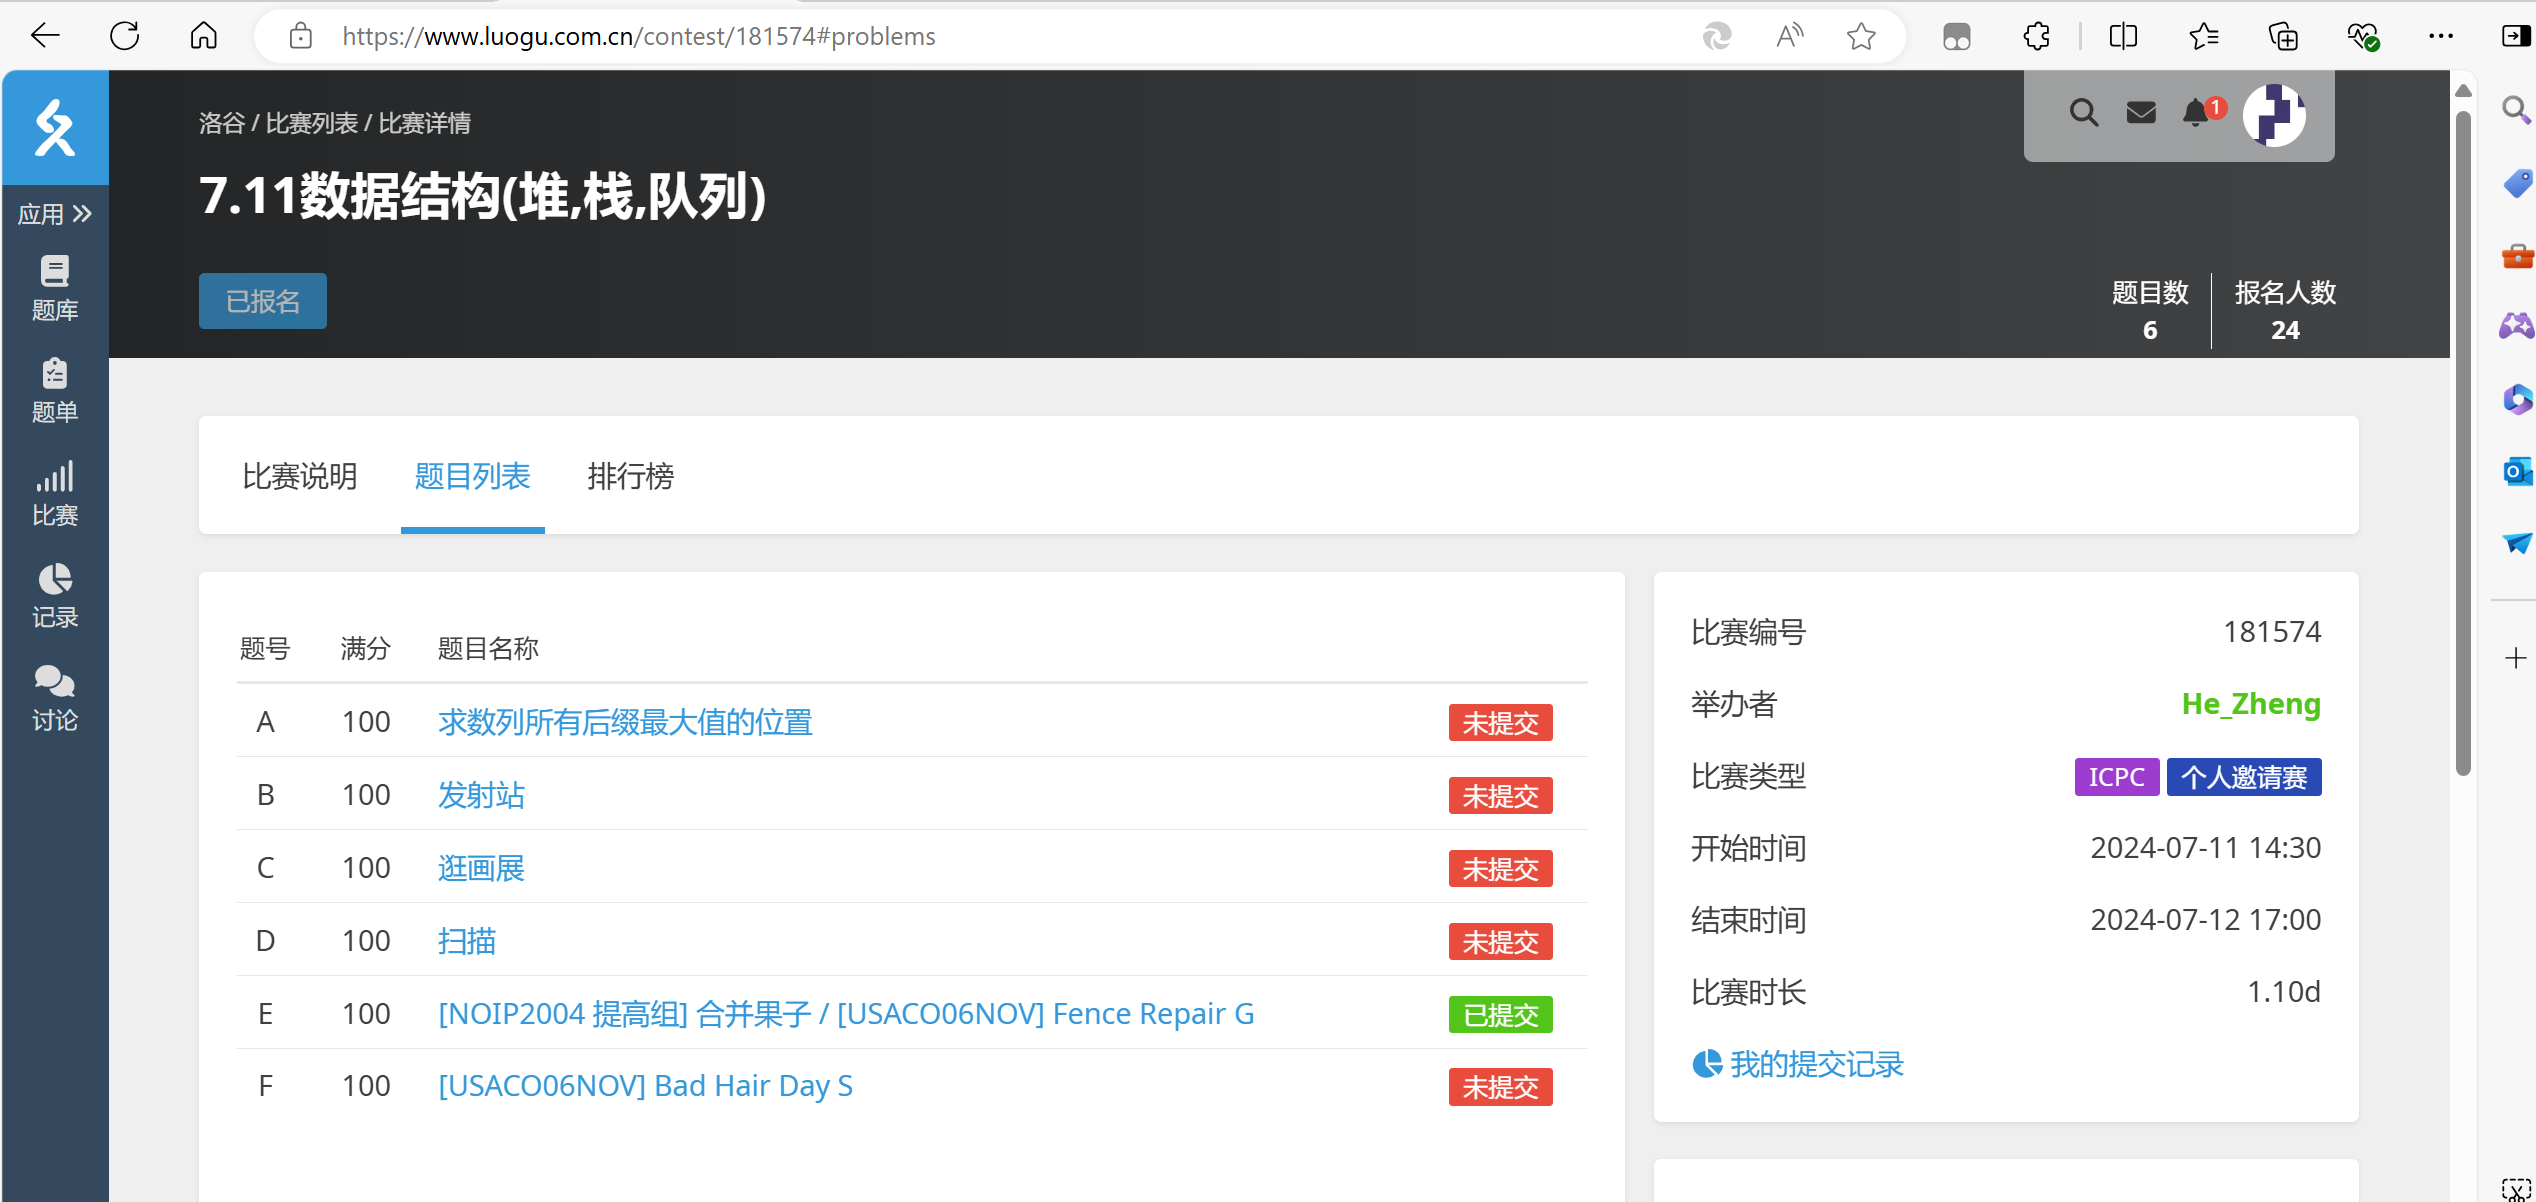Click the search magnifier in header
Image resolution: width=2536 pixels, height=1202 pixels.
(2083, 113)
